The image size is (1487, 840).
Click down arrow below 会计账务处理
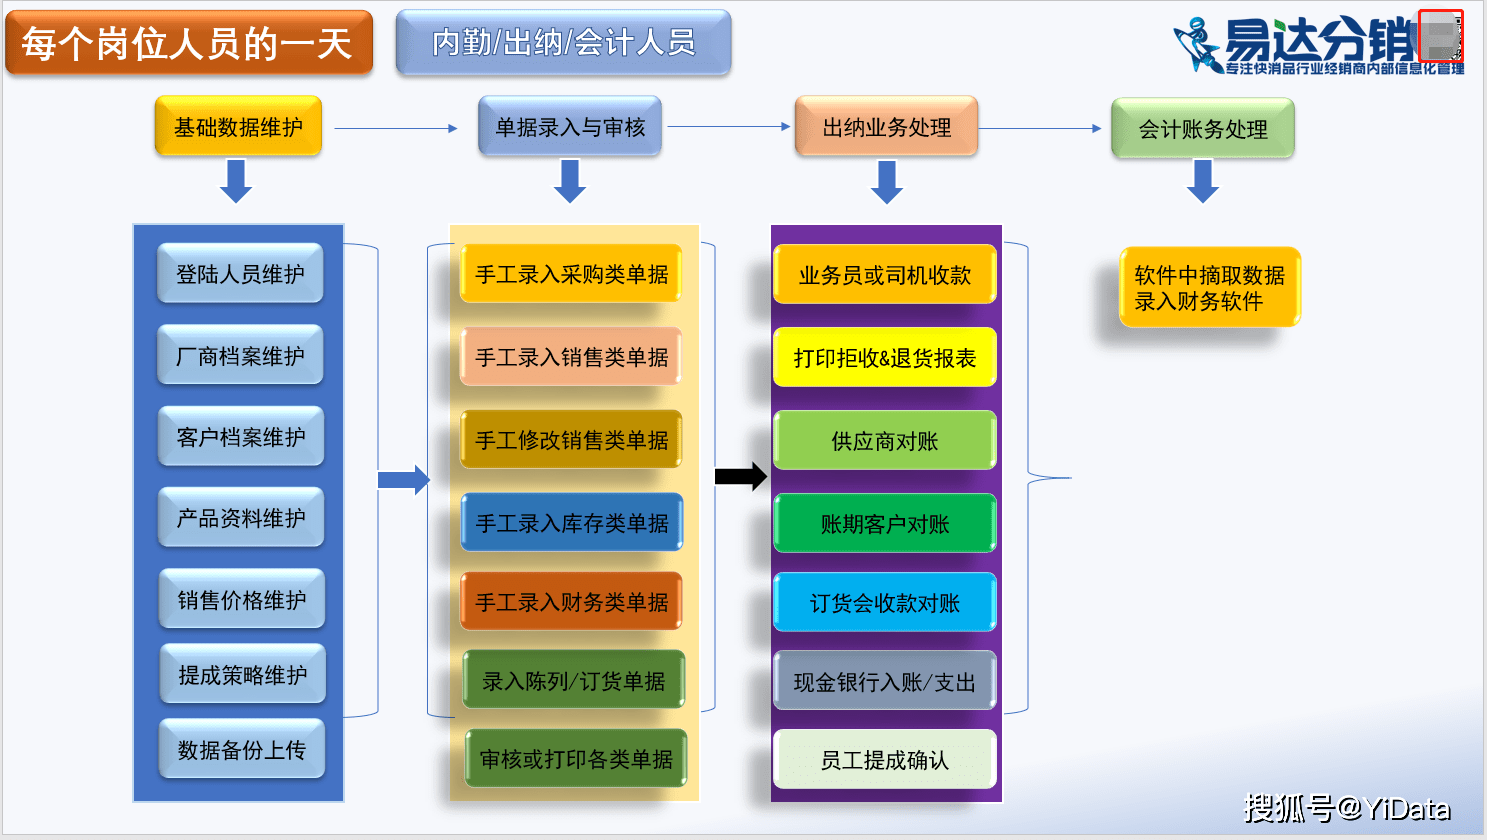tap(1203, 182)
